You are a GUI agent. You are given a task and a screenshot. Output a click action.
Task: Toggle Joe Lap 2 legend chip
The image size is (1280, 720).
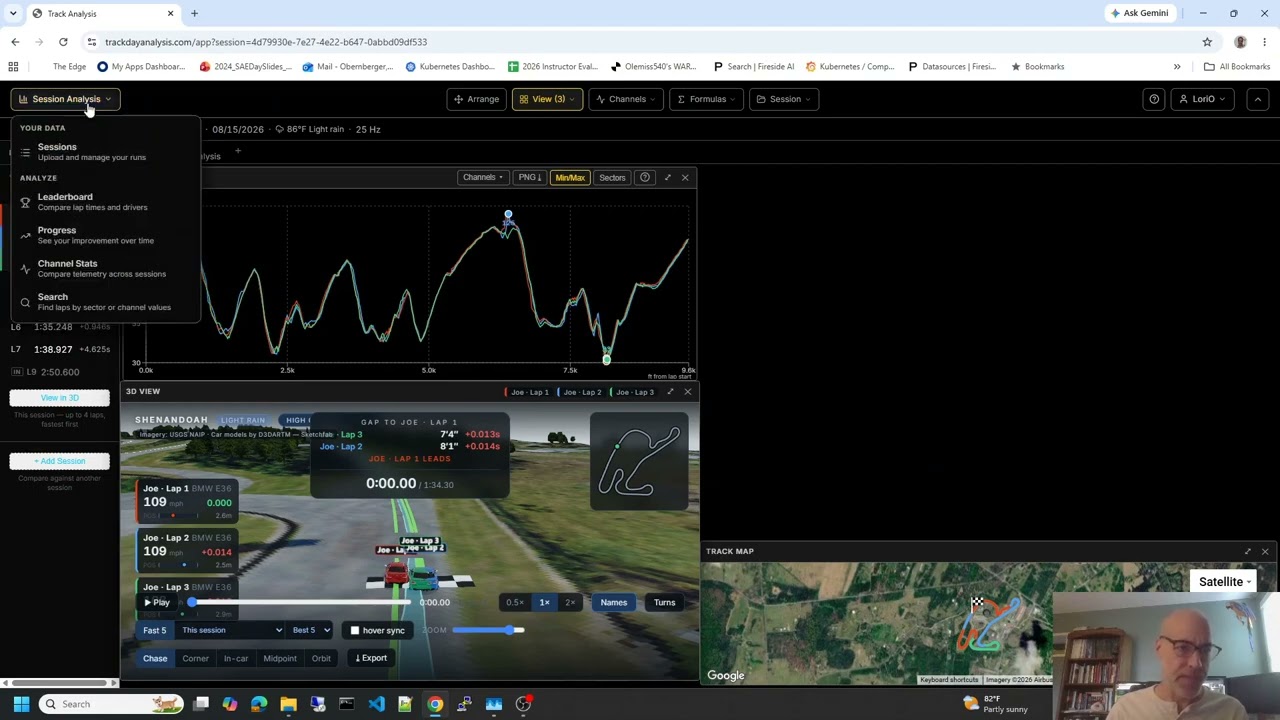pyautogui.click(x=579, y=392)
